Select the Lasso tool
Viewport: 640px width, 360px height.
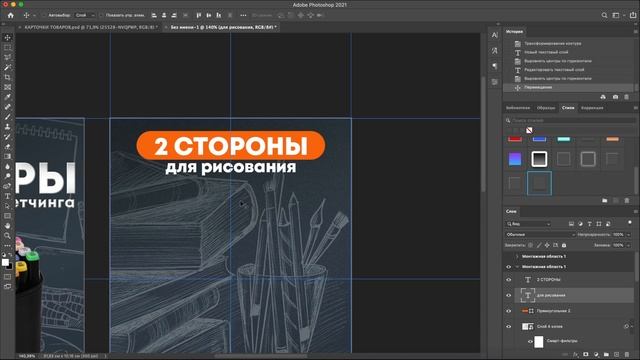point(7,57)
